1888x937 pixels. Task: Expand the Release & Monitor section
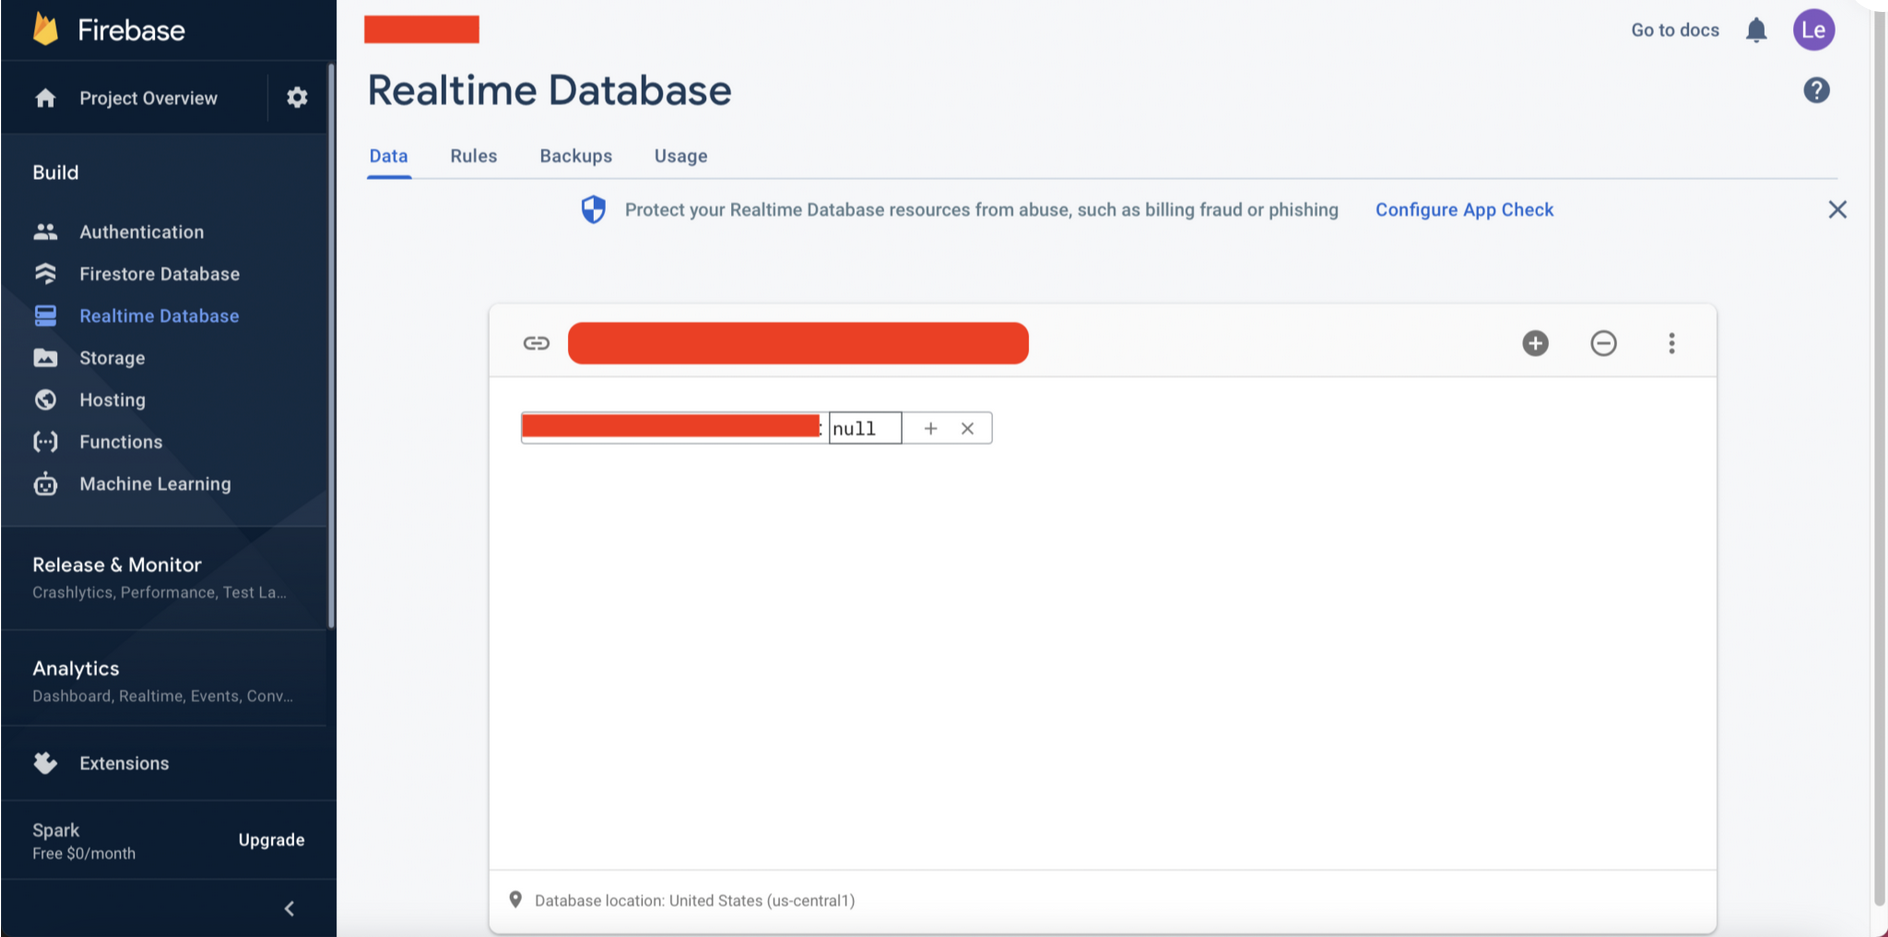pos(165,577)
